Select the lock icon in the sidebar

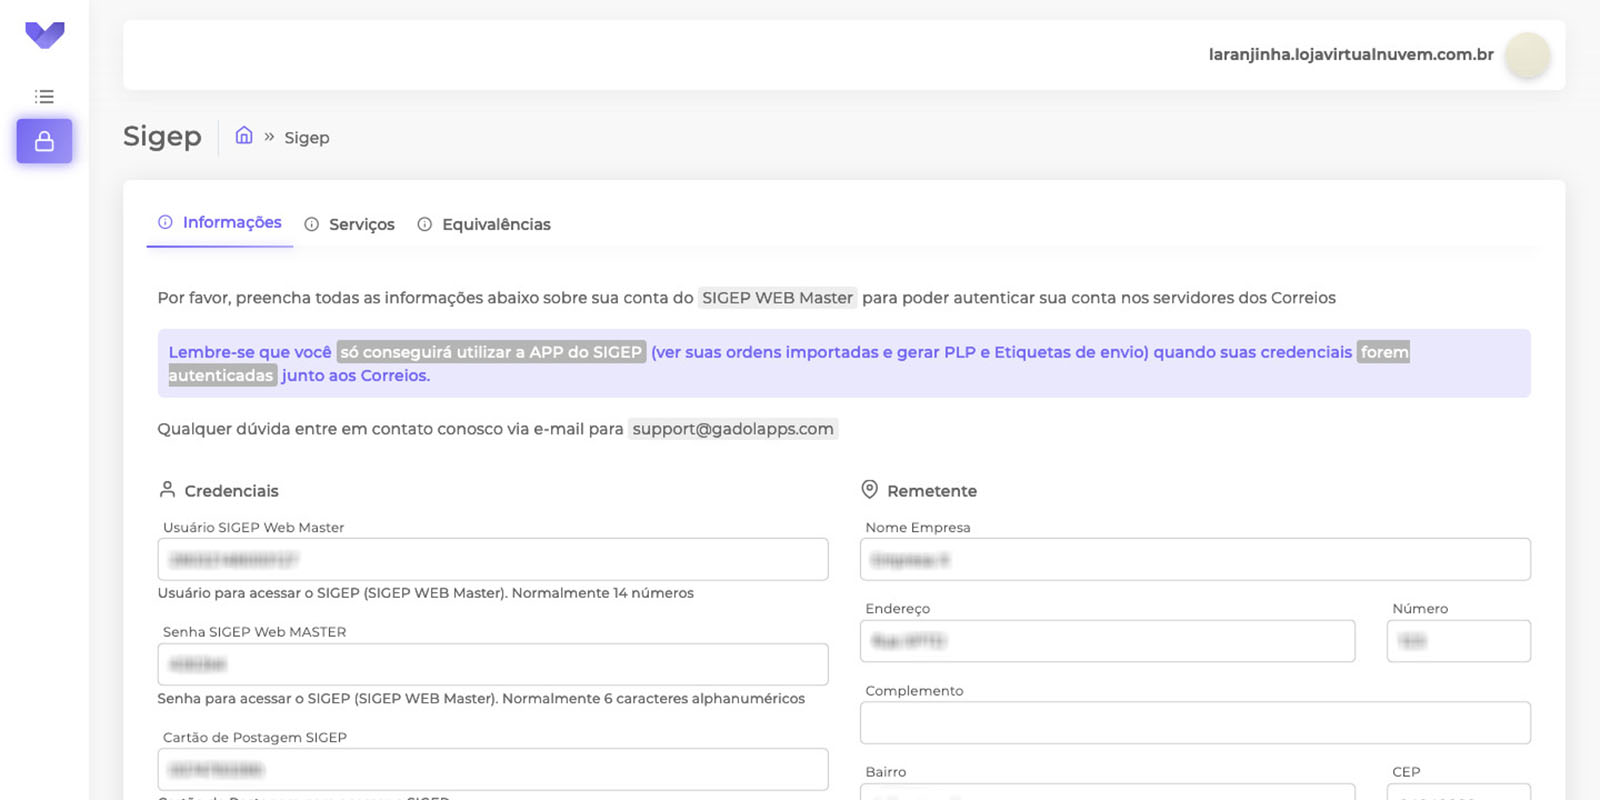click(x=44, y=141)
